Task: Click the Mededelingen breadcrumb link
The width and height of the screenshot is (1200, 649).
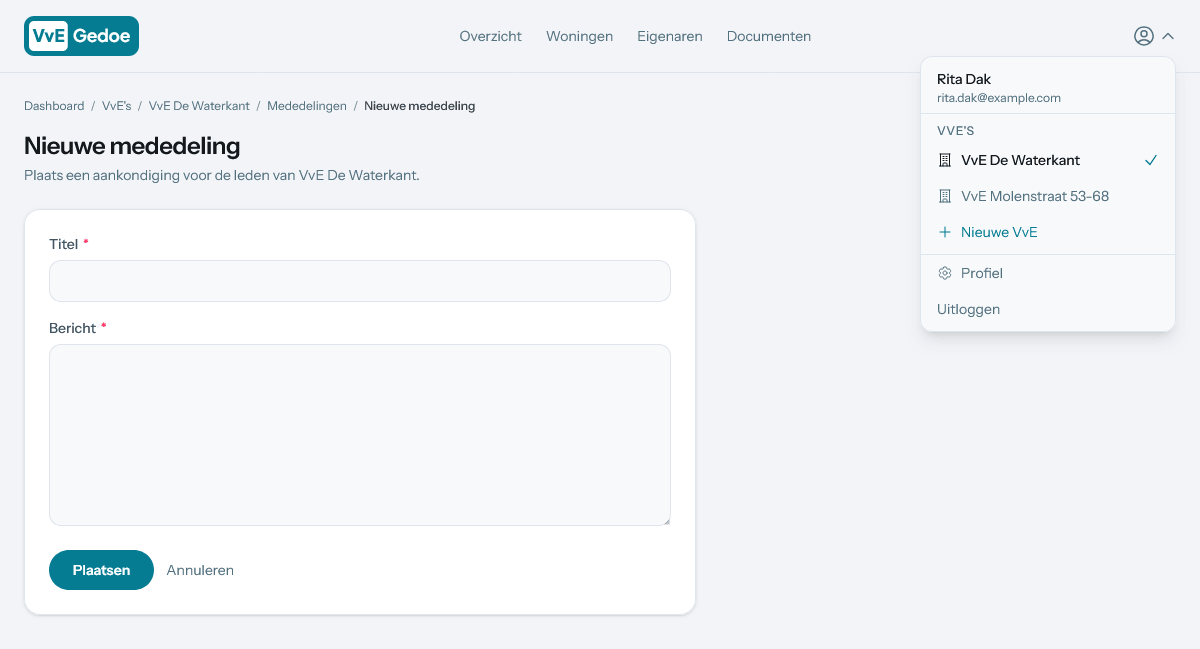Action: tap(307, 105)
